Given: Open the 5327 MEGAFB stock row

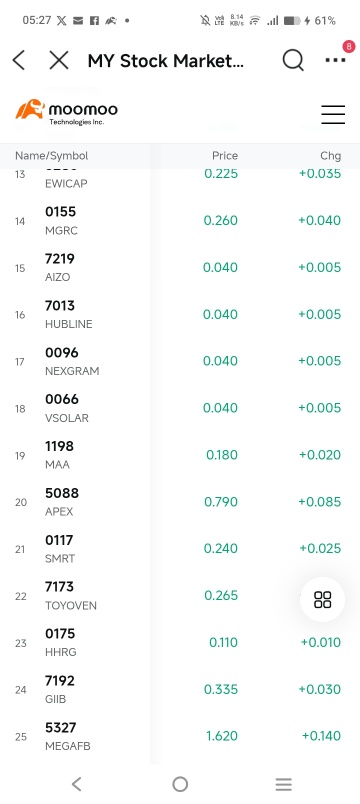Looking at the screenshot, I should click(x=180, y=736).
